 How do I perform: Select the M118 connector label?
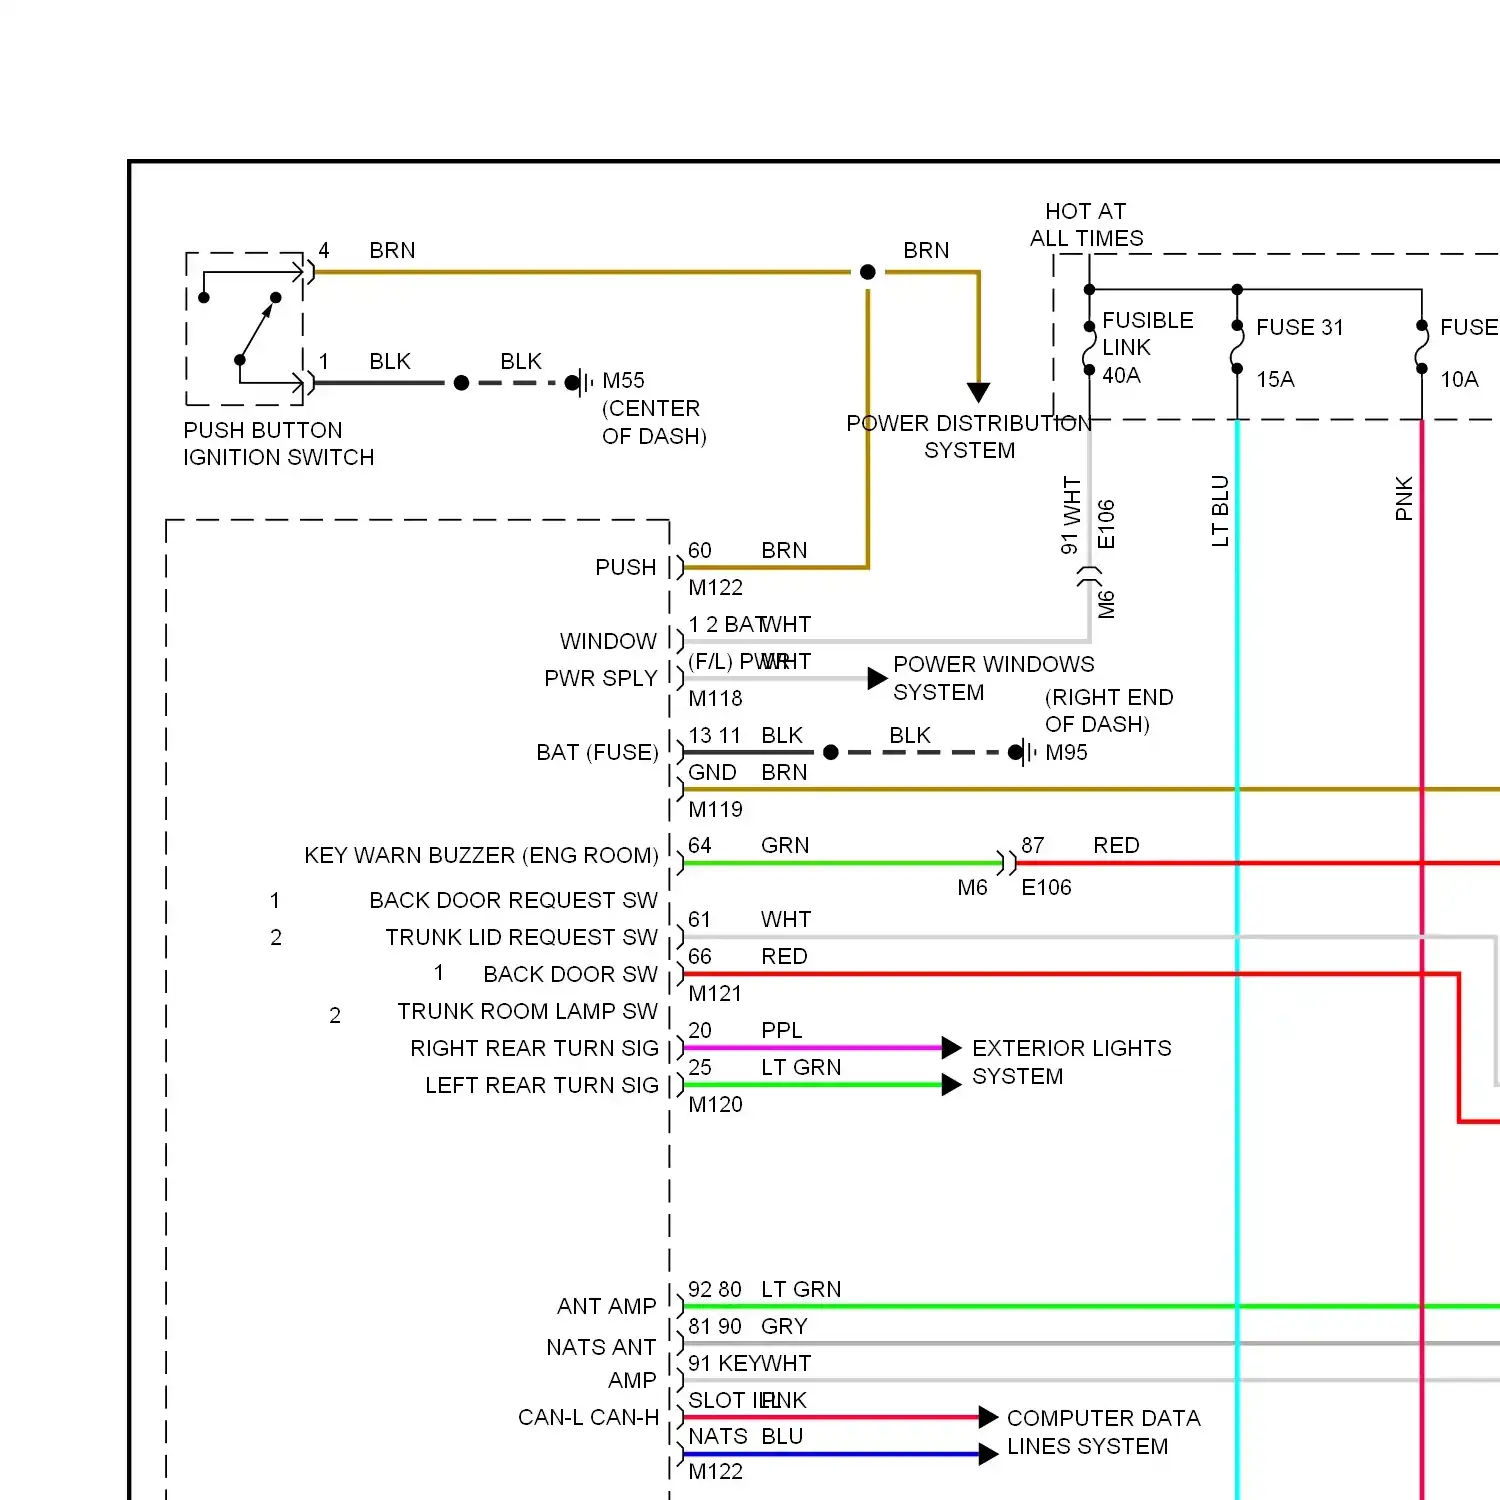[x=715, y=699]
